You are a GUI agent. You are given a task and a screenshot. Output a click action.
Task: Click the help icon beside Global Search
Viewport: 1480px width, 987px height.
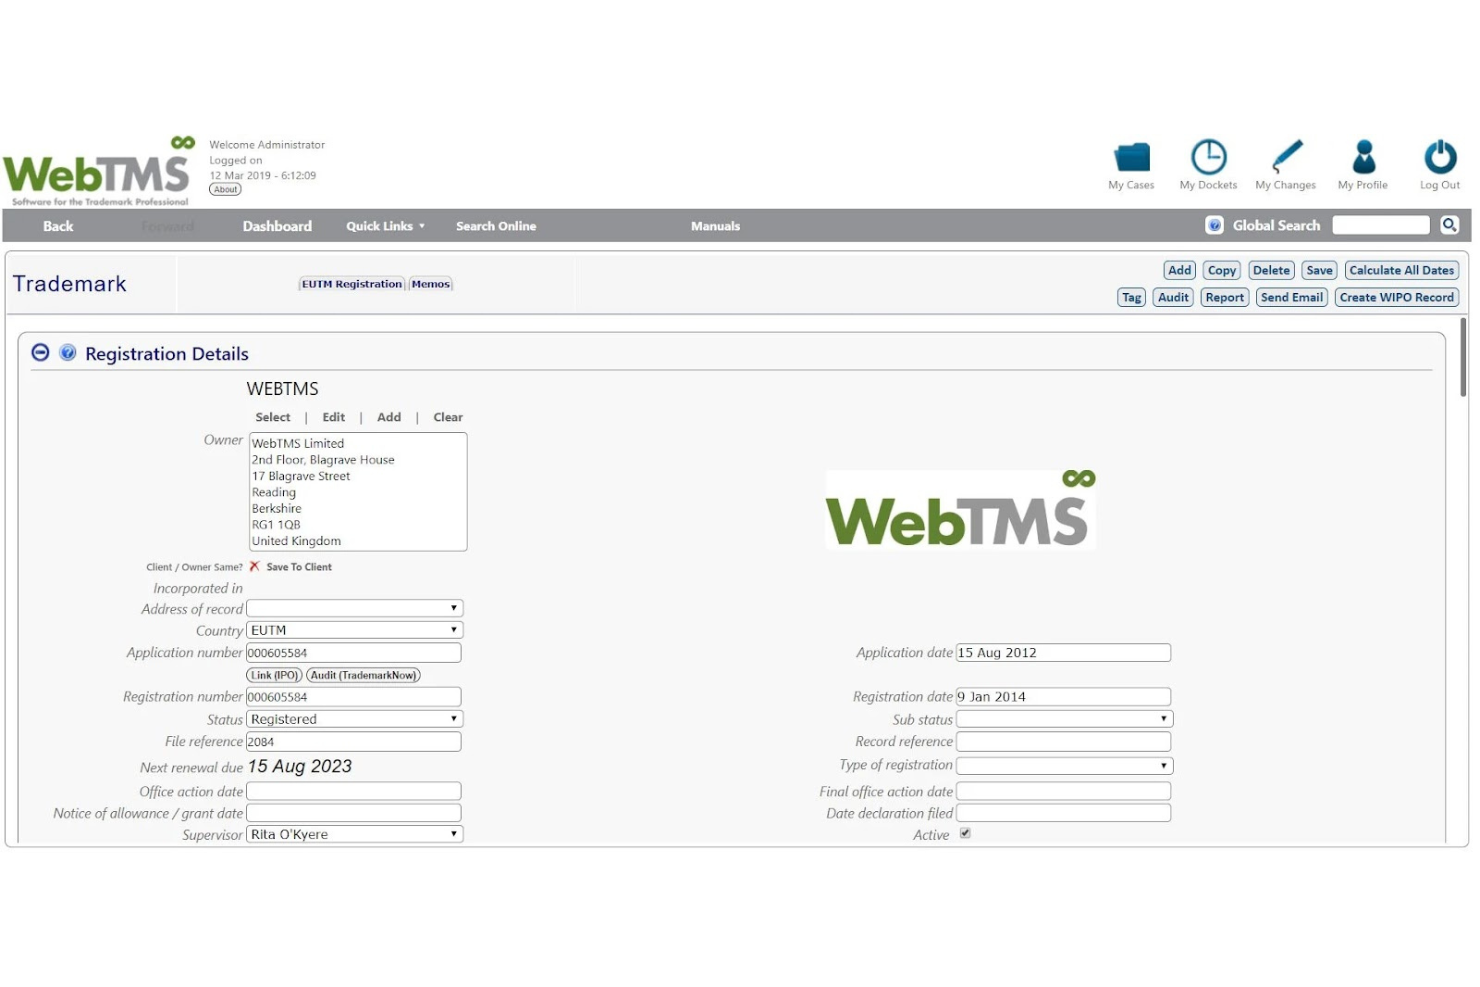[1214, 225]
